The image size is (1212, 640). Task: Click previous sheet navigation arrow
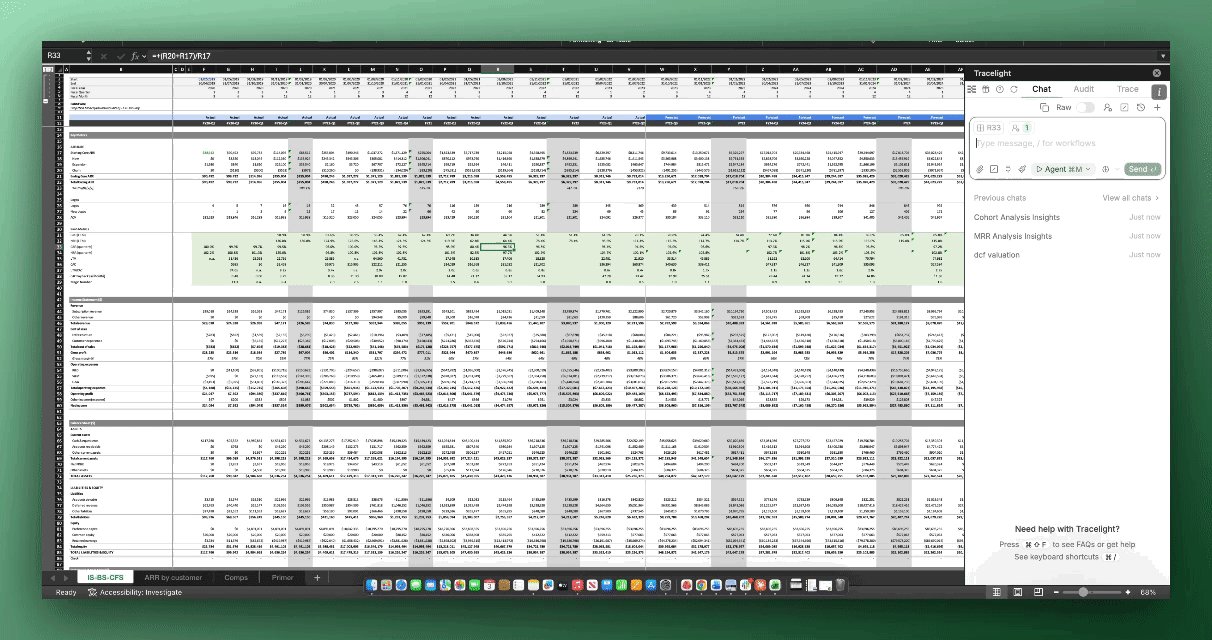pos(53,578)
